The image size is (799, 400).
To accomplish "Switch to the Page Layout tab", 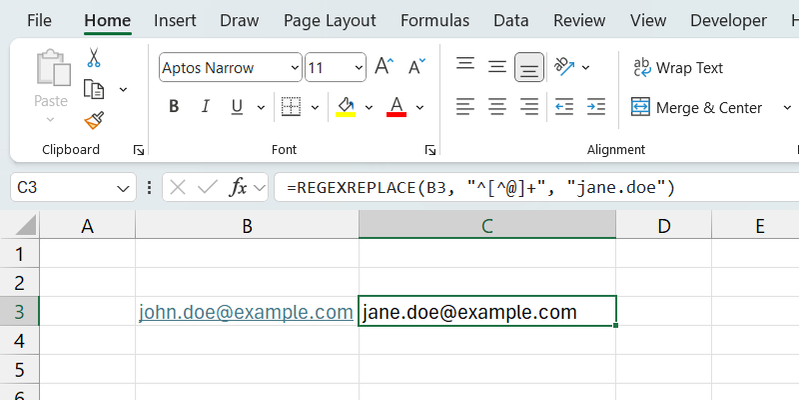I will pyautogui.click(x=330, y=20).
